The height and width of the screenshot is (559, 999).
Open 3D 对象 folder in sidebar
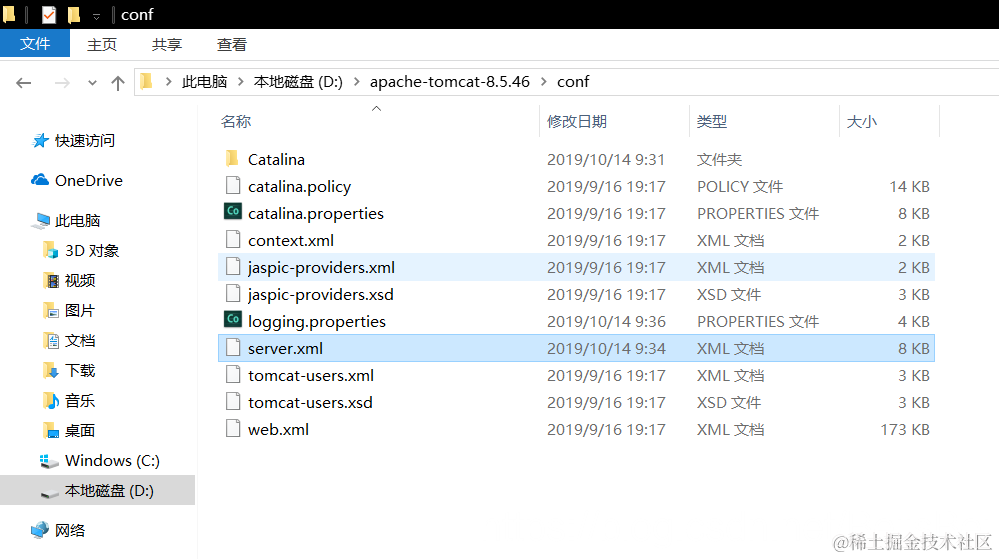point(92,250)
